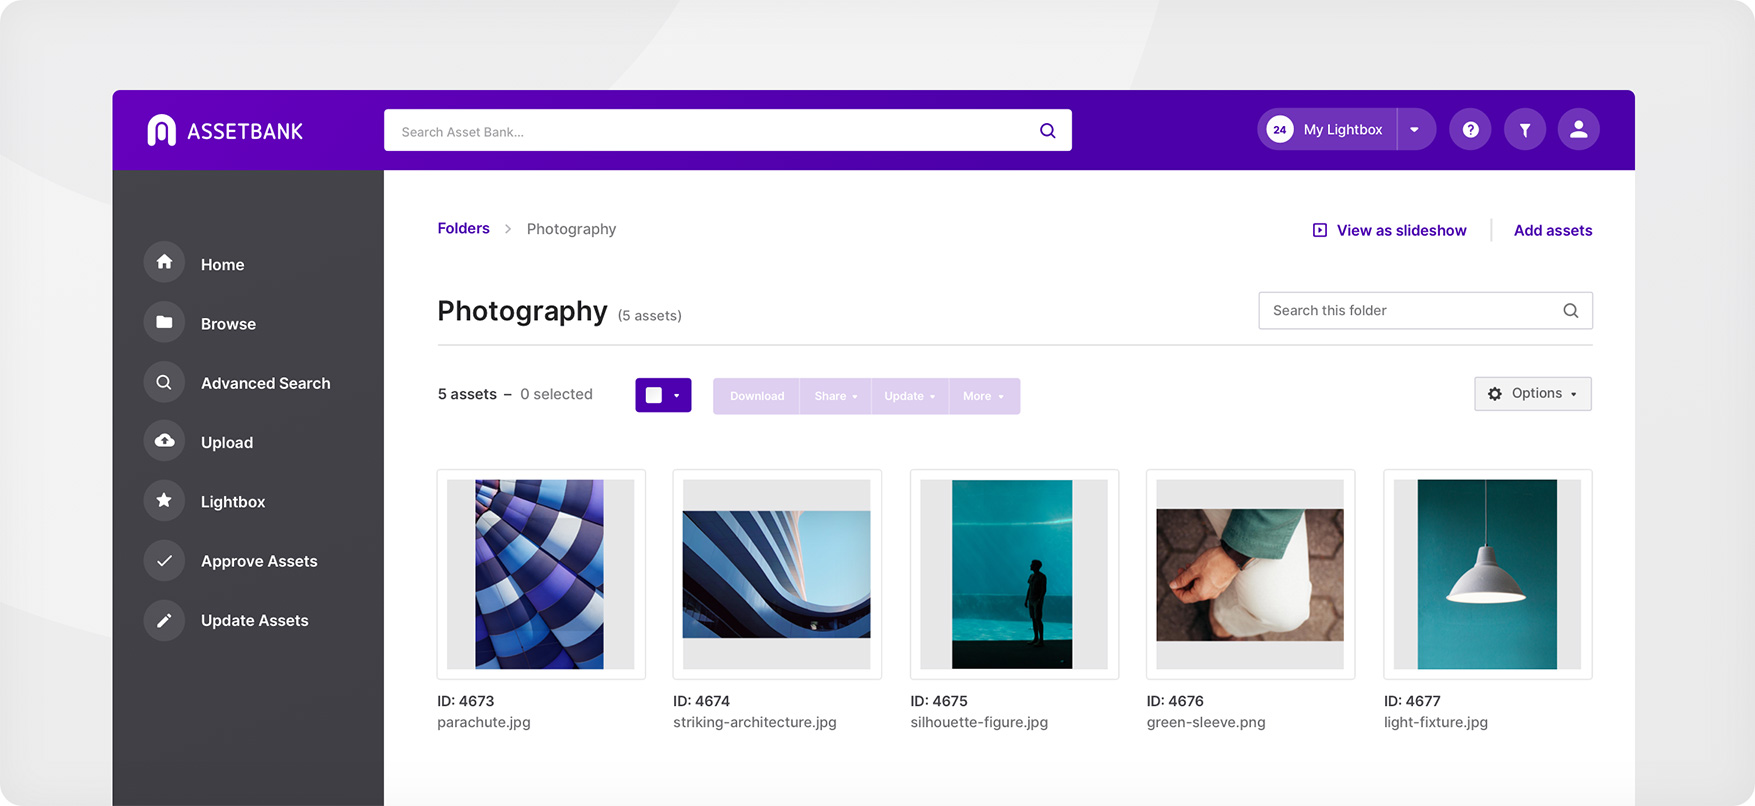This screenshot has width=1755, height=806.
Task: Click the My Lightbox button
Action: (1327, 129)
